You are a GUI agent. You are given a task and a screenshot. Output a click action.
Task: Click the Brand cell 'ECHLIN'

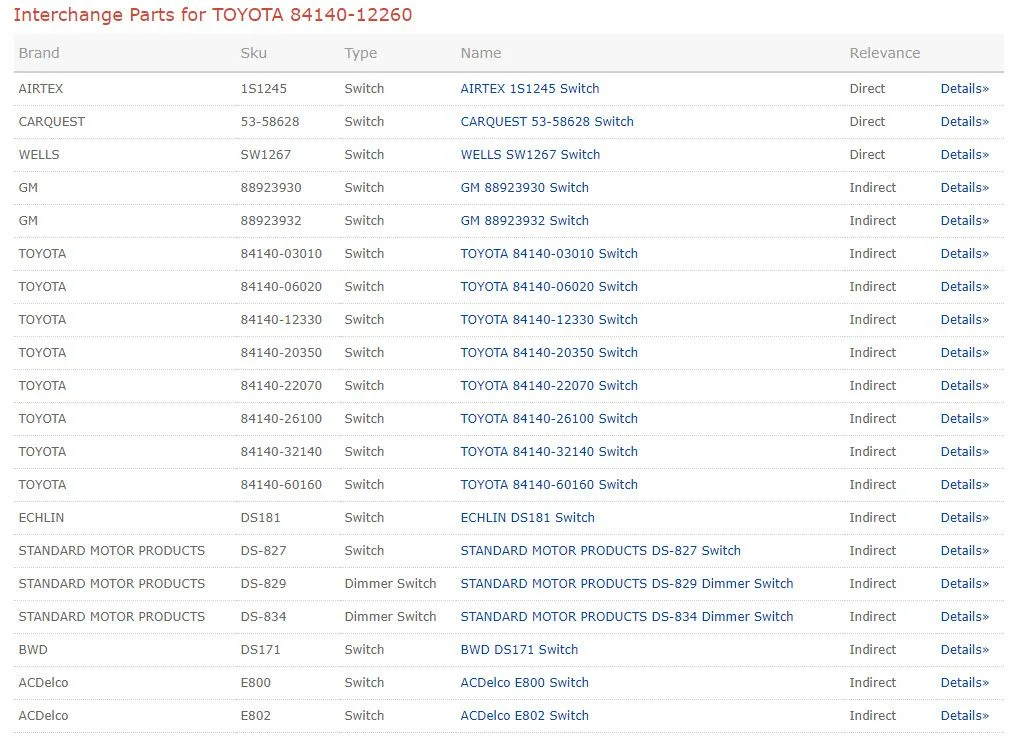(41, 518)
